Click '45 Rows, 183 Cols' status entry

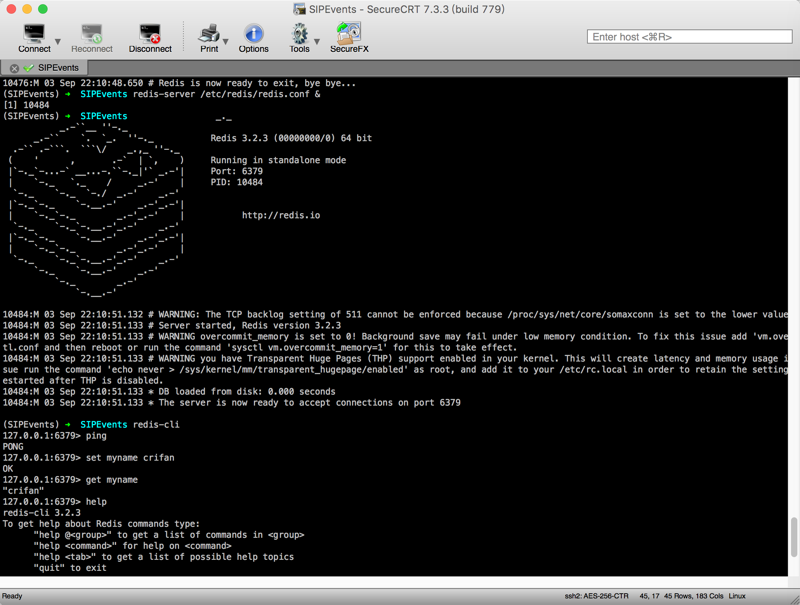click(x=694, y=596)
